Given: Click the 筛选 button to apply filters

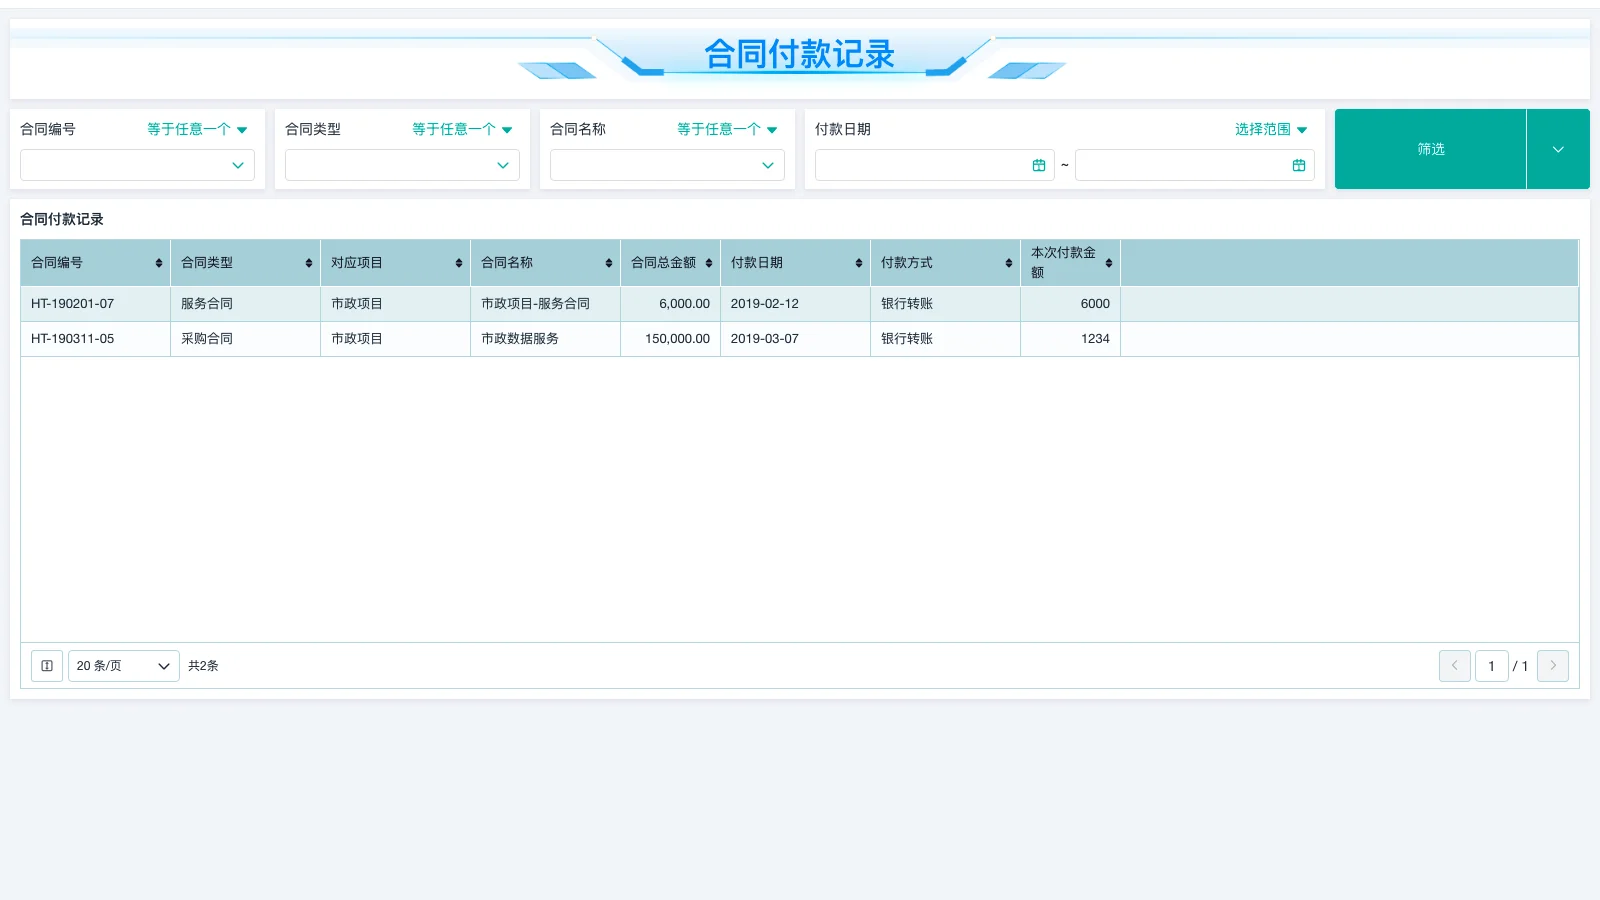Looking at the screenshot, I should click(x=1430, y=149).
